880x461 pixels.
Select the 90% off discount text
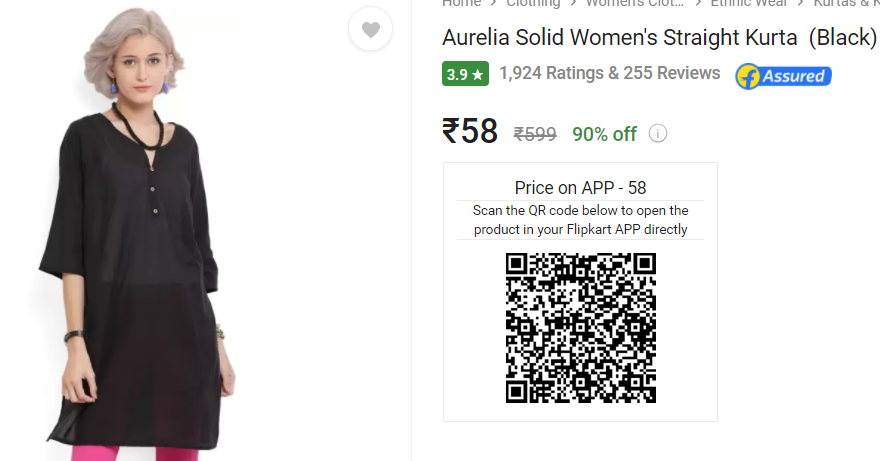click(x=604, y=134)
